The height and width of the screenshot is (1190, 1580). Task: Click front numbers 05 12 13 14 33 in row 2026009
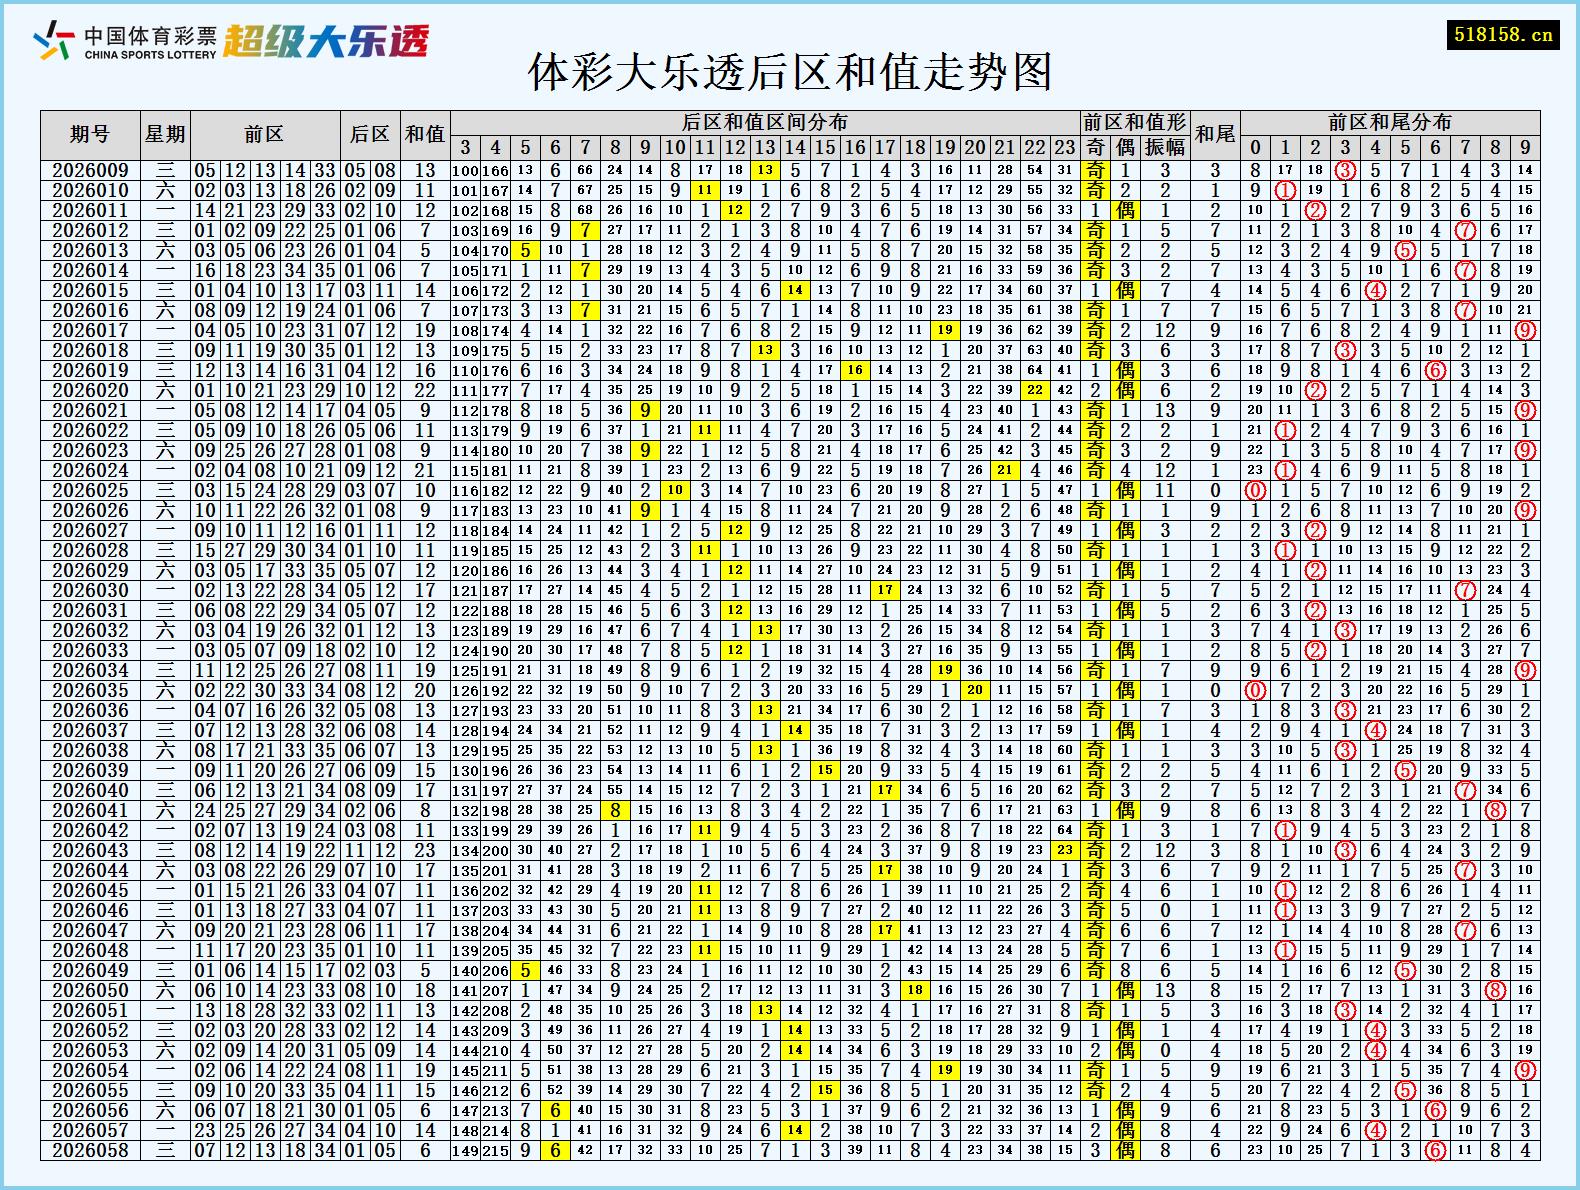pos(265,170)
